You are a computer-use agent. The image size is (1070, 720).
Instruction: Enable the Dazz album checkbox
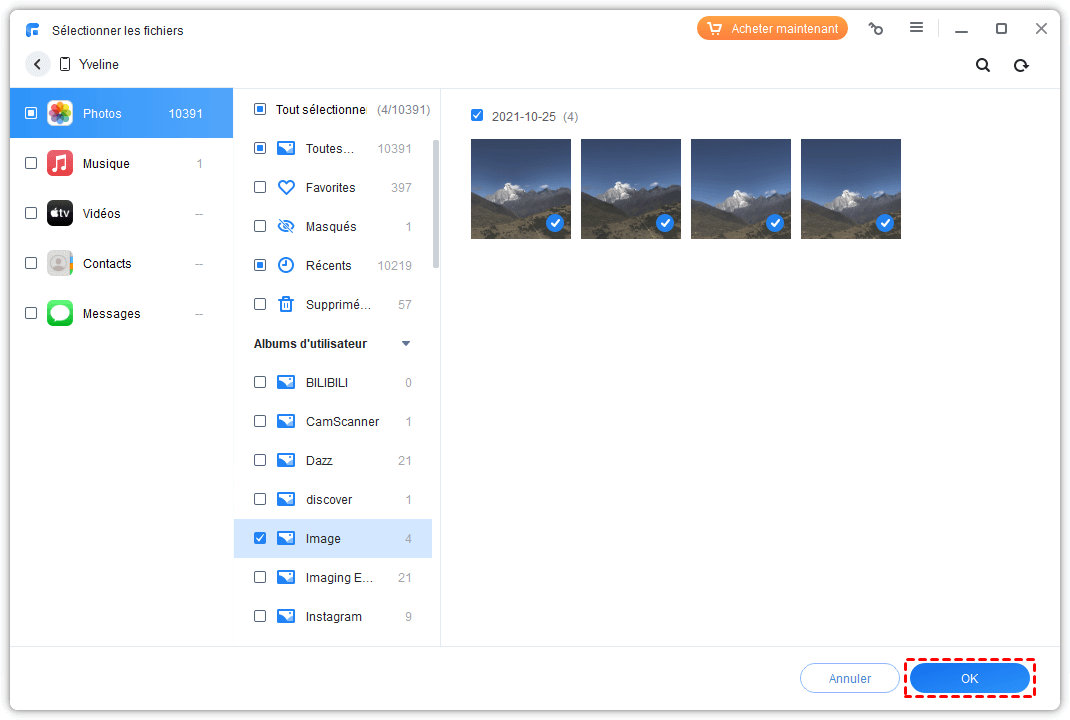tap(260, 460)
